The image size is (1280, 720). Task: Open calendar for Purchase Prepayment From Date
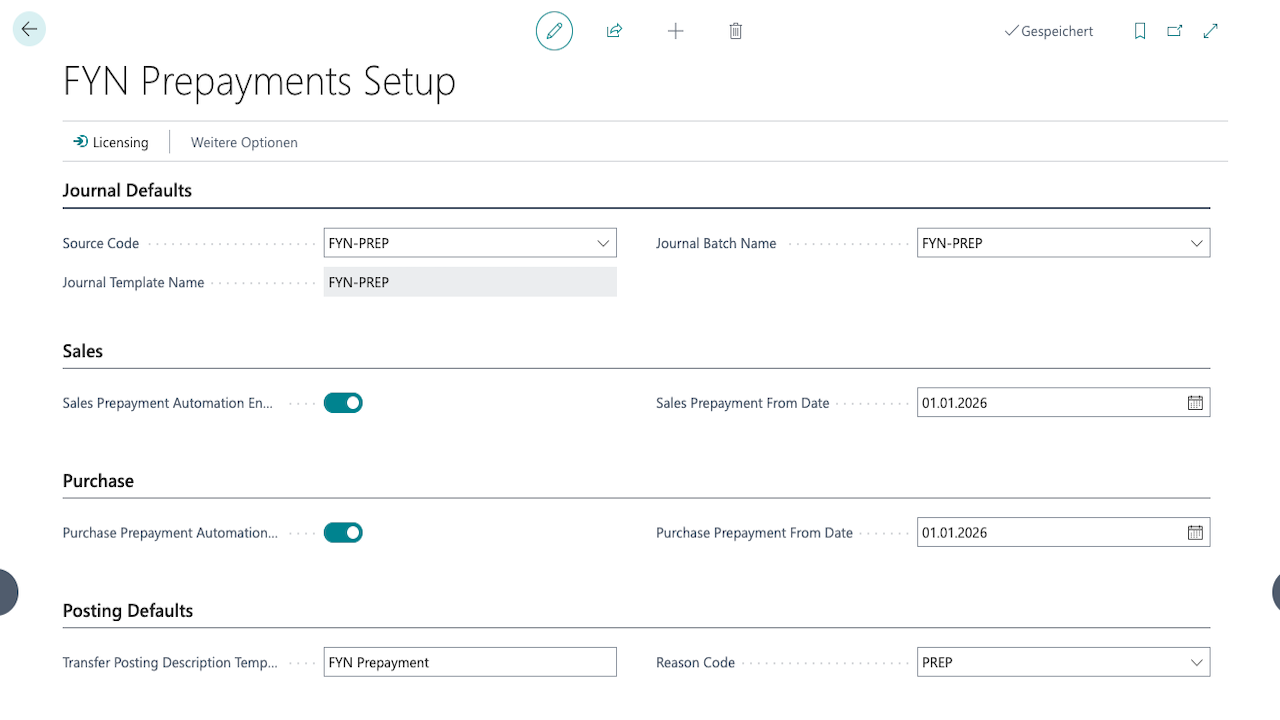(x=1195, y=533)
